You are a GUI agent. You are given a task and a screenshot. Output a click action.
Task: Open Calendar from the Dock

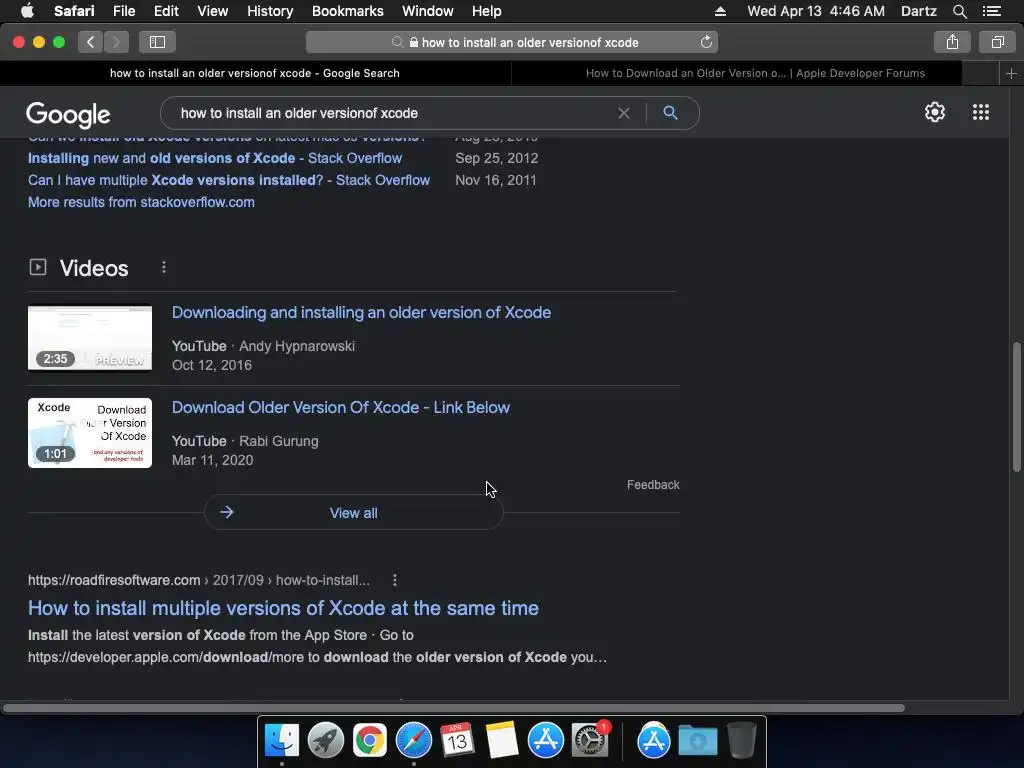coord(457,741)
